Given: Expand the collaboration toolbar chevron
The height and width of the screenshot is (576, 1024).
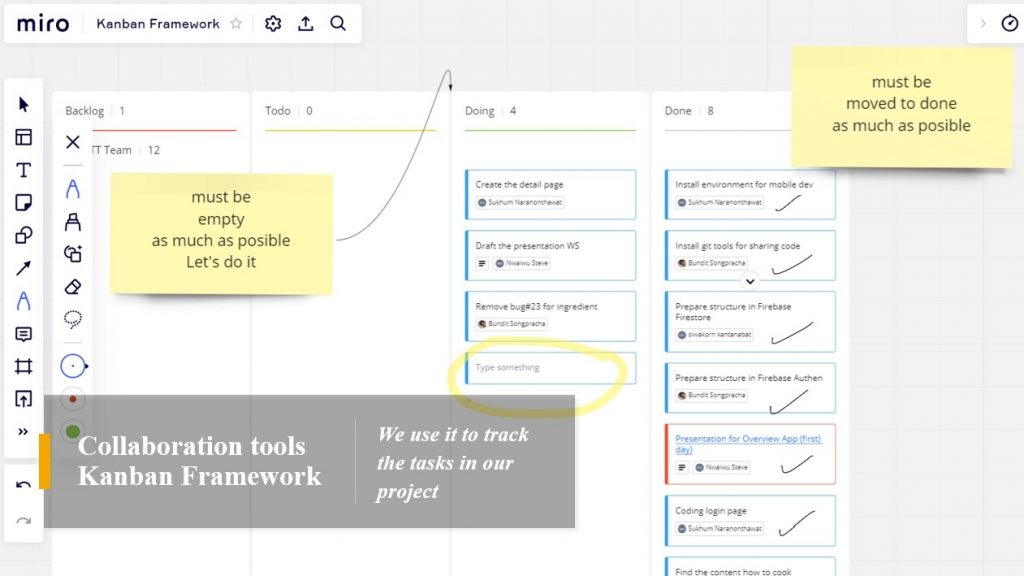Looking at the screenshot, I should point(983,24).
